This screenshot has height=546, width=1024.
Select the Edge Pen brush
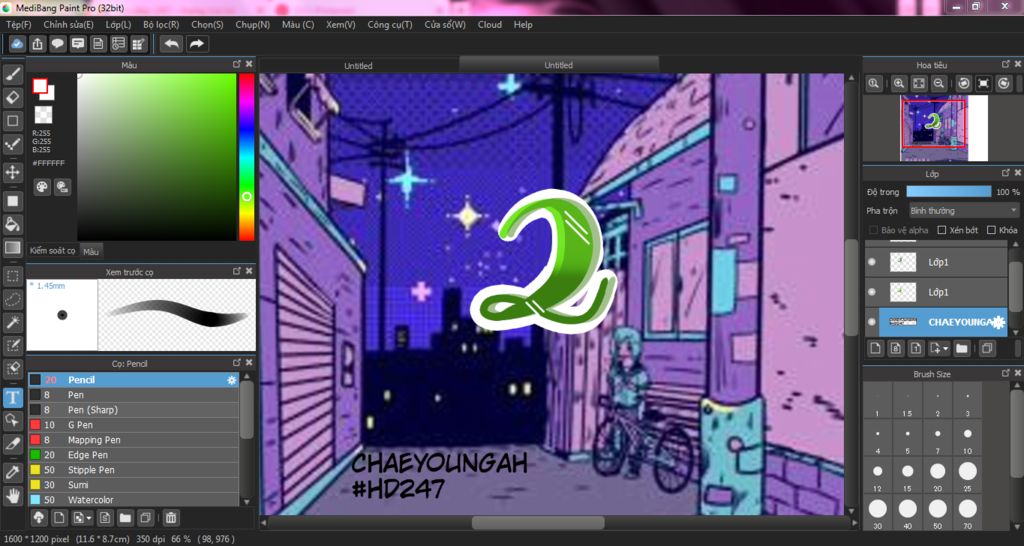133,455
